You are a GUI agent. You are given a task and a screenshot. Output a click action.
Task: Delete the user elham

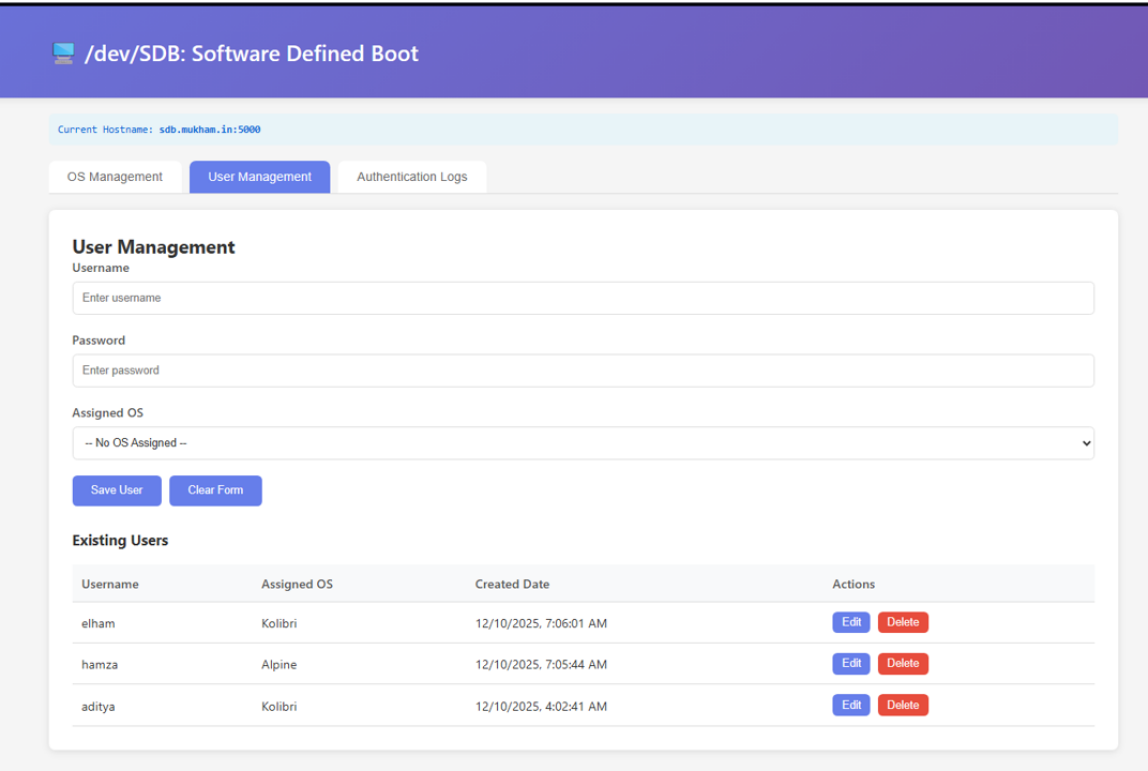[x=902, y=622]
